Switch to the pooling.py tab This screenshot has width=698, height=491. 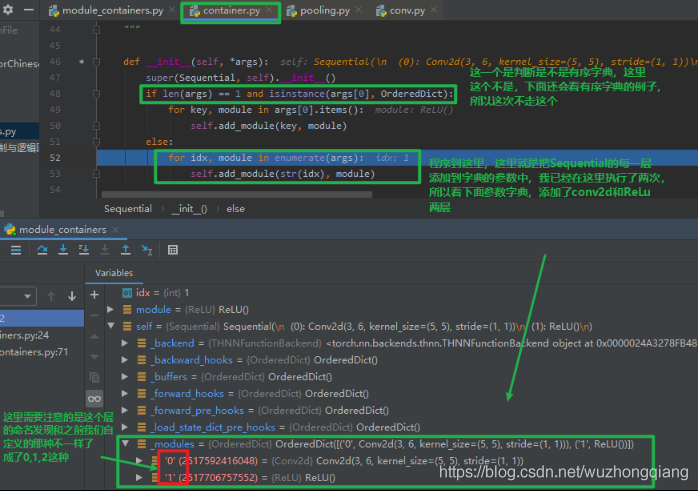(319, 11)
